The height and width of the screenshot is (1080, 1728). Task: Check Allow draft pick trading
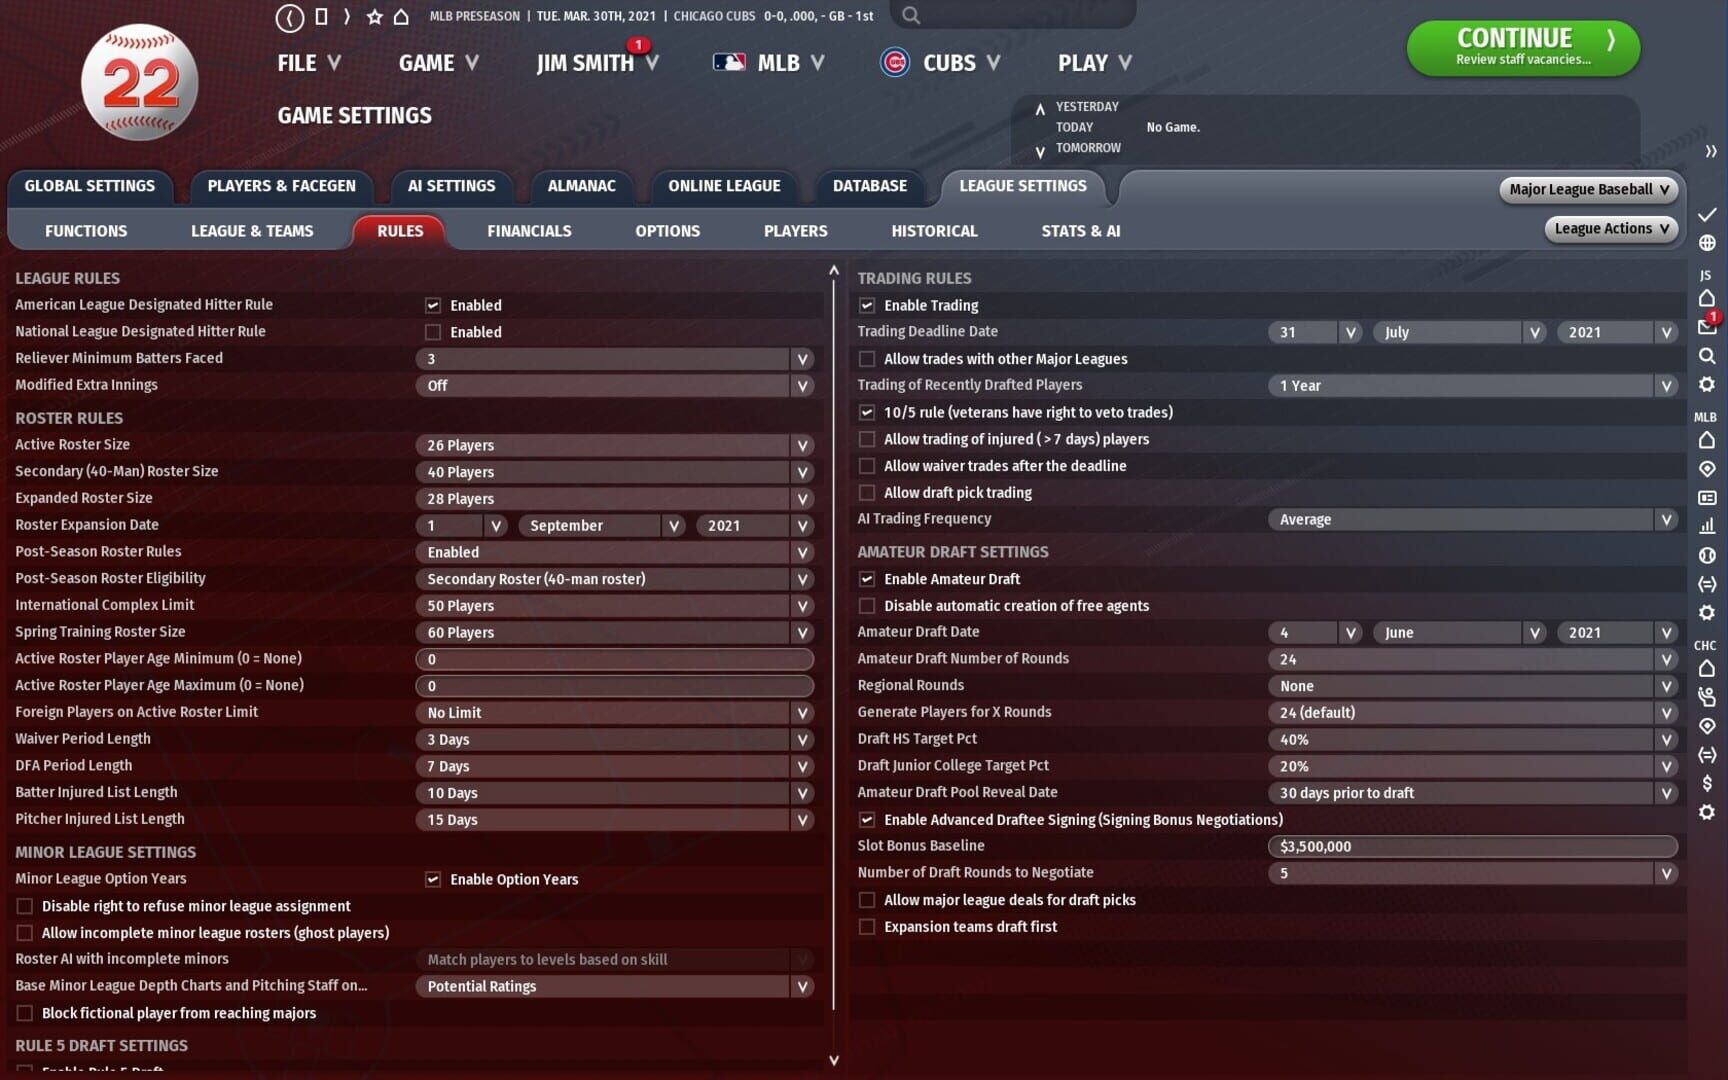tap(867, 493)
